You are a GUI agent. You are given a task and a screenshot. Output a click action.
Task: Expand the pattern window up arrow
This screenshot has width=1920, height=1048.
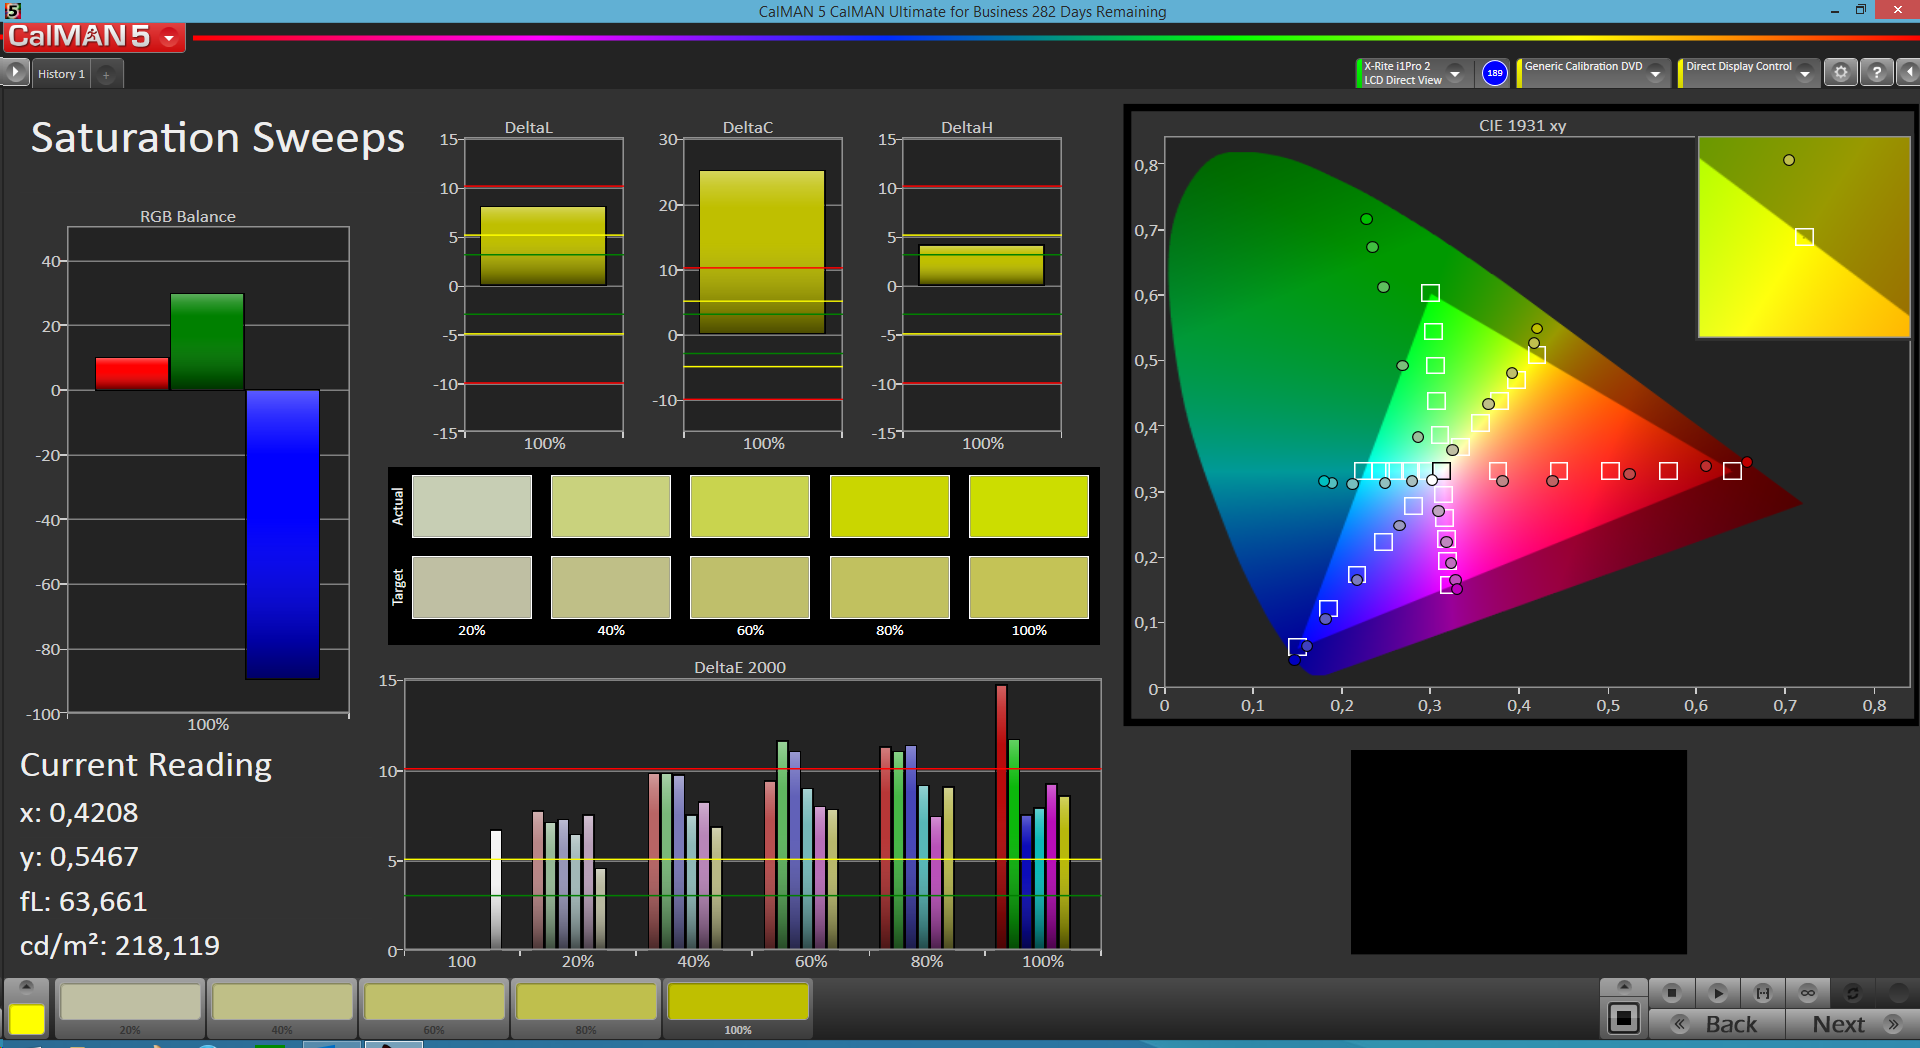tap(1624, 986)
